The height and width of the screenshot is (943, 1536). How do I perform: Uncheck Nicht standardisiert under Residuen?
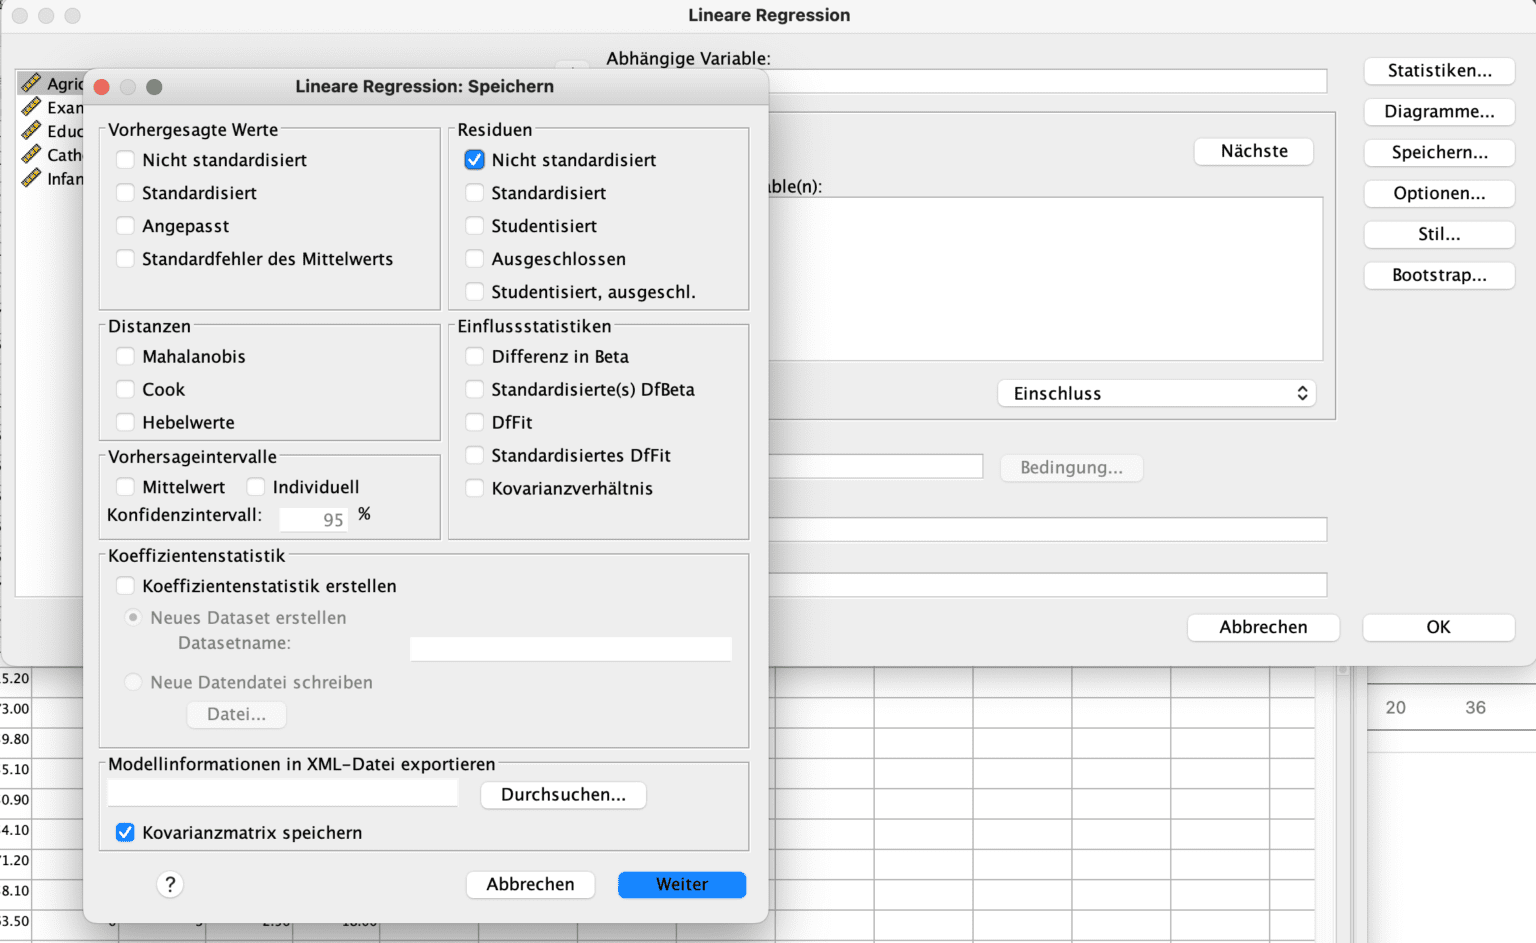point(475,160)
